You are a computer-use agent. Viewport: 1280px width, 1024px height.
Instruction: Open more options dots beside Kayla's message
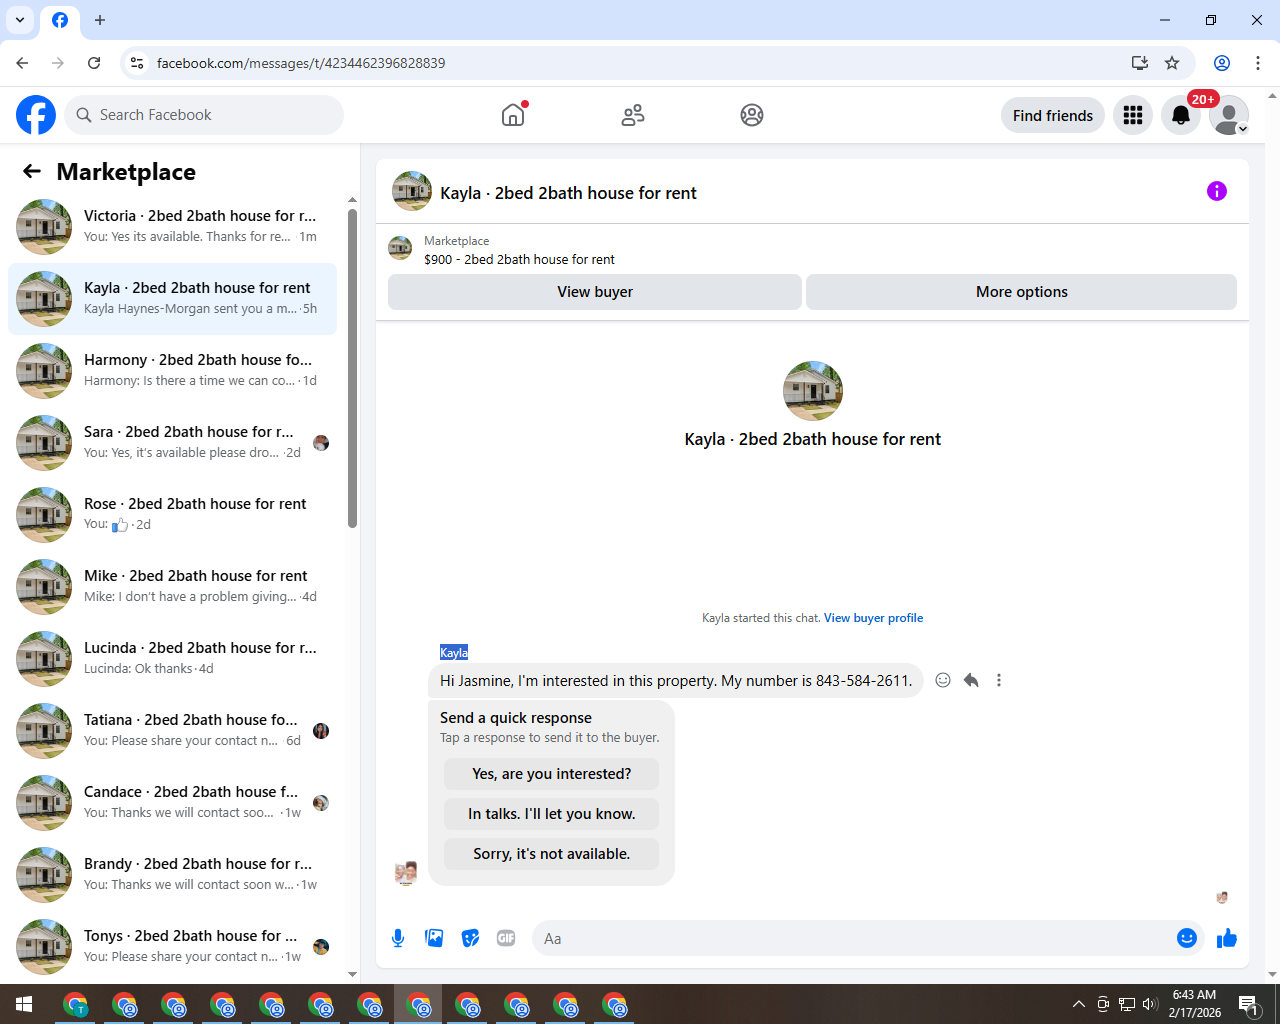pyautogui.click(x=999, y=680)
